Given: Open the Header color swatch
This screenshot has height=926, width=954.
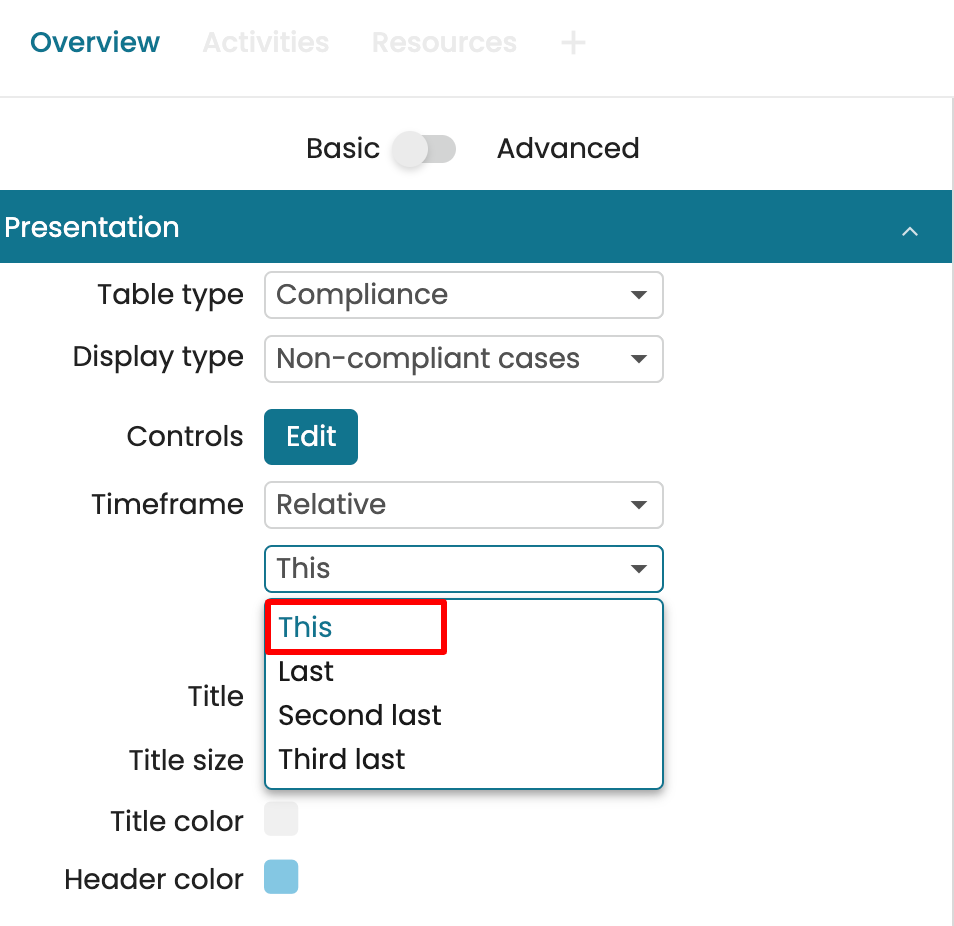Looking at the screenshot, I should pyautogui.click(x=281, y=877).
